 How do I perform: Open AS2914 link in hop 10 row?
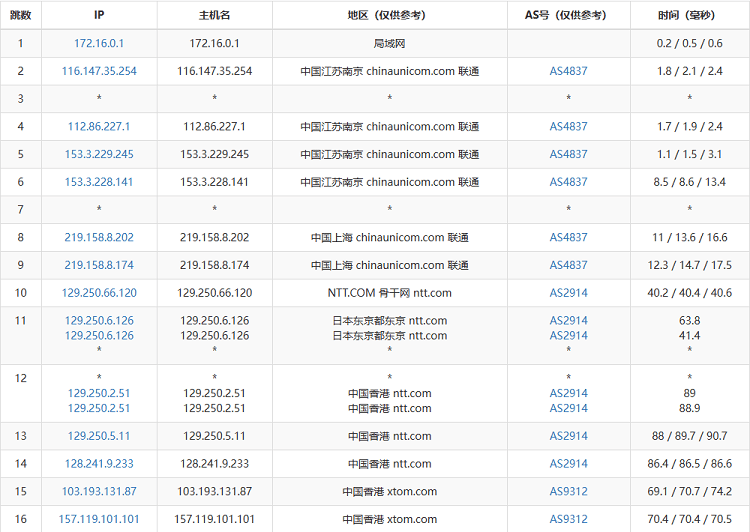click(x=568, y=293)
